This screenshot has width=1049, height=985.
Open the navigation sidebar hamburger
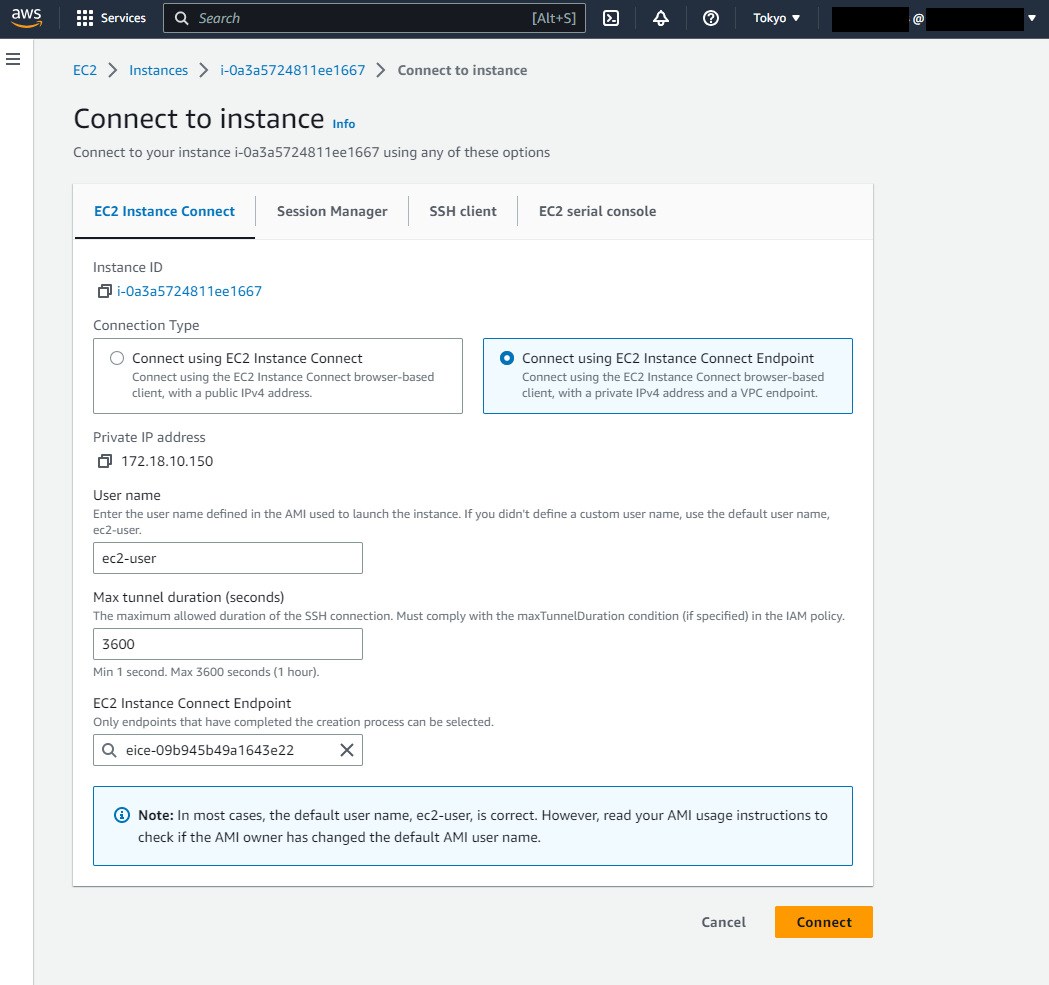point(13,58)
